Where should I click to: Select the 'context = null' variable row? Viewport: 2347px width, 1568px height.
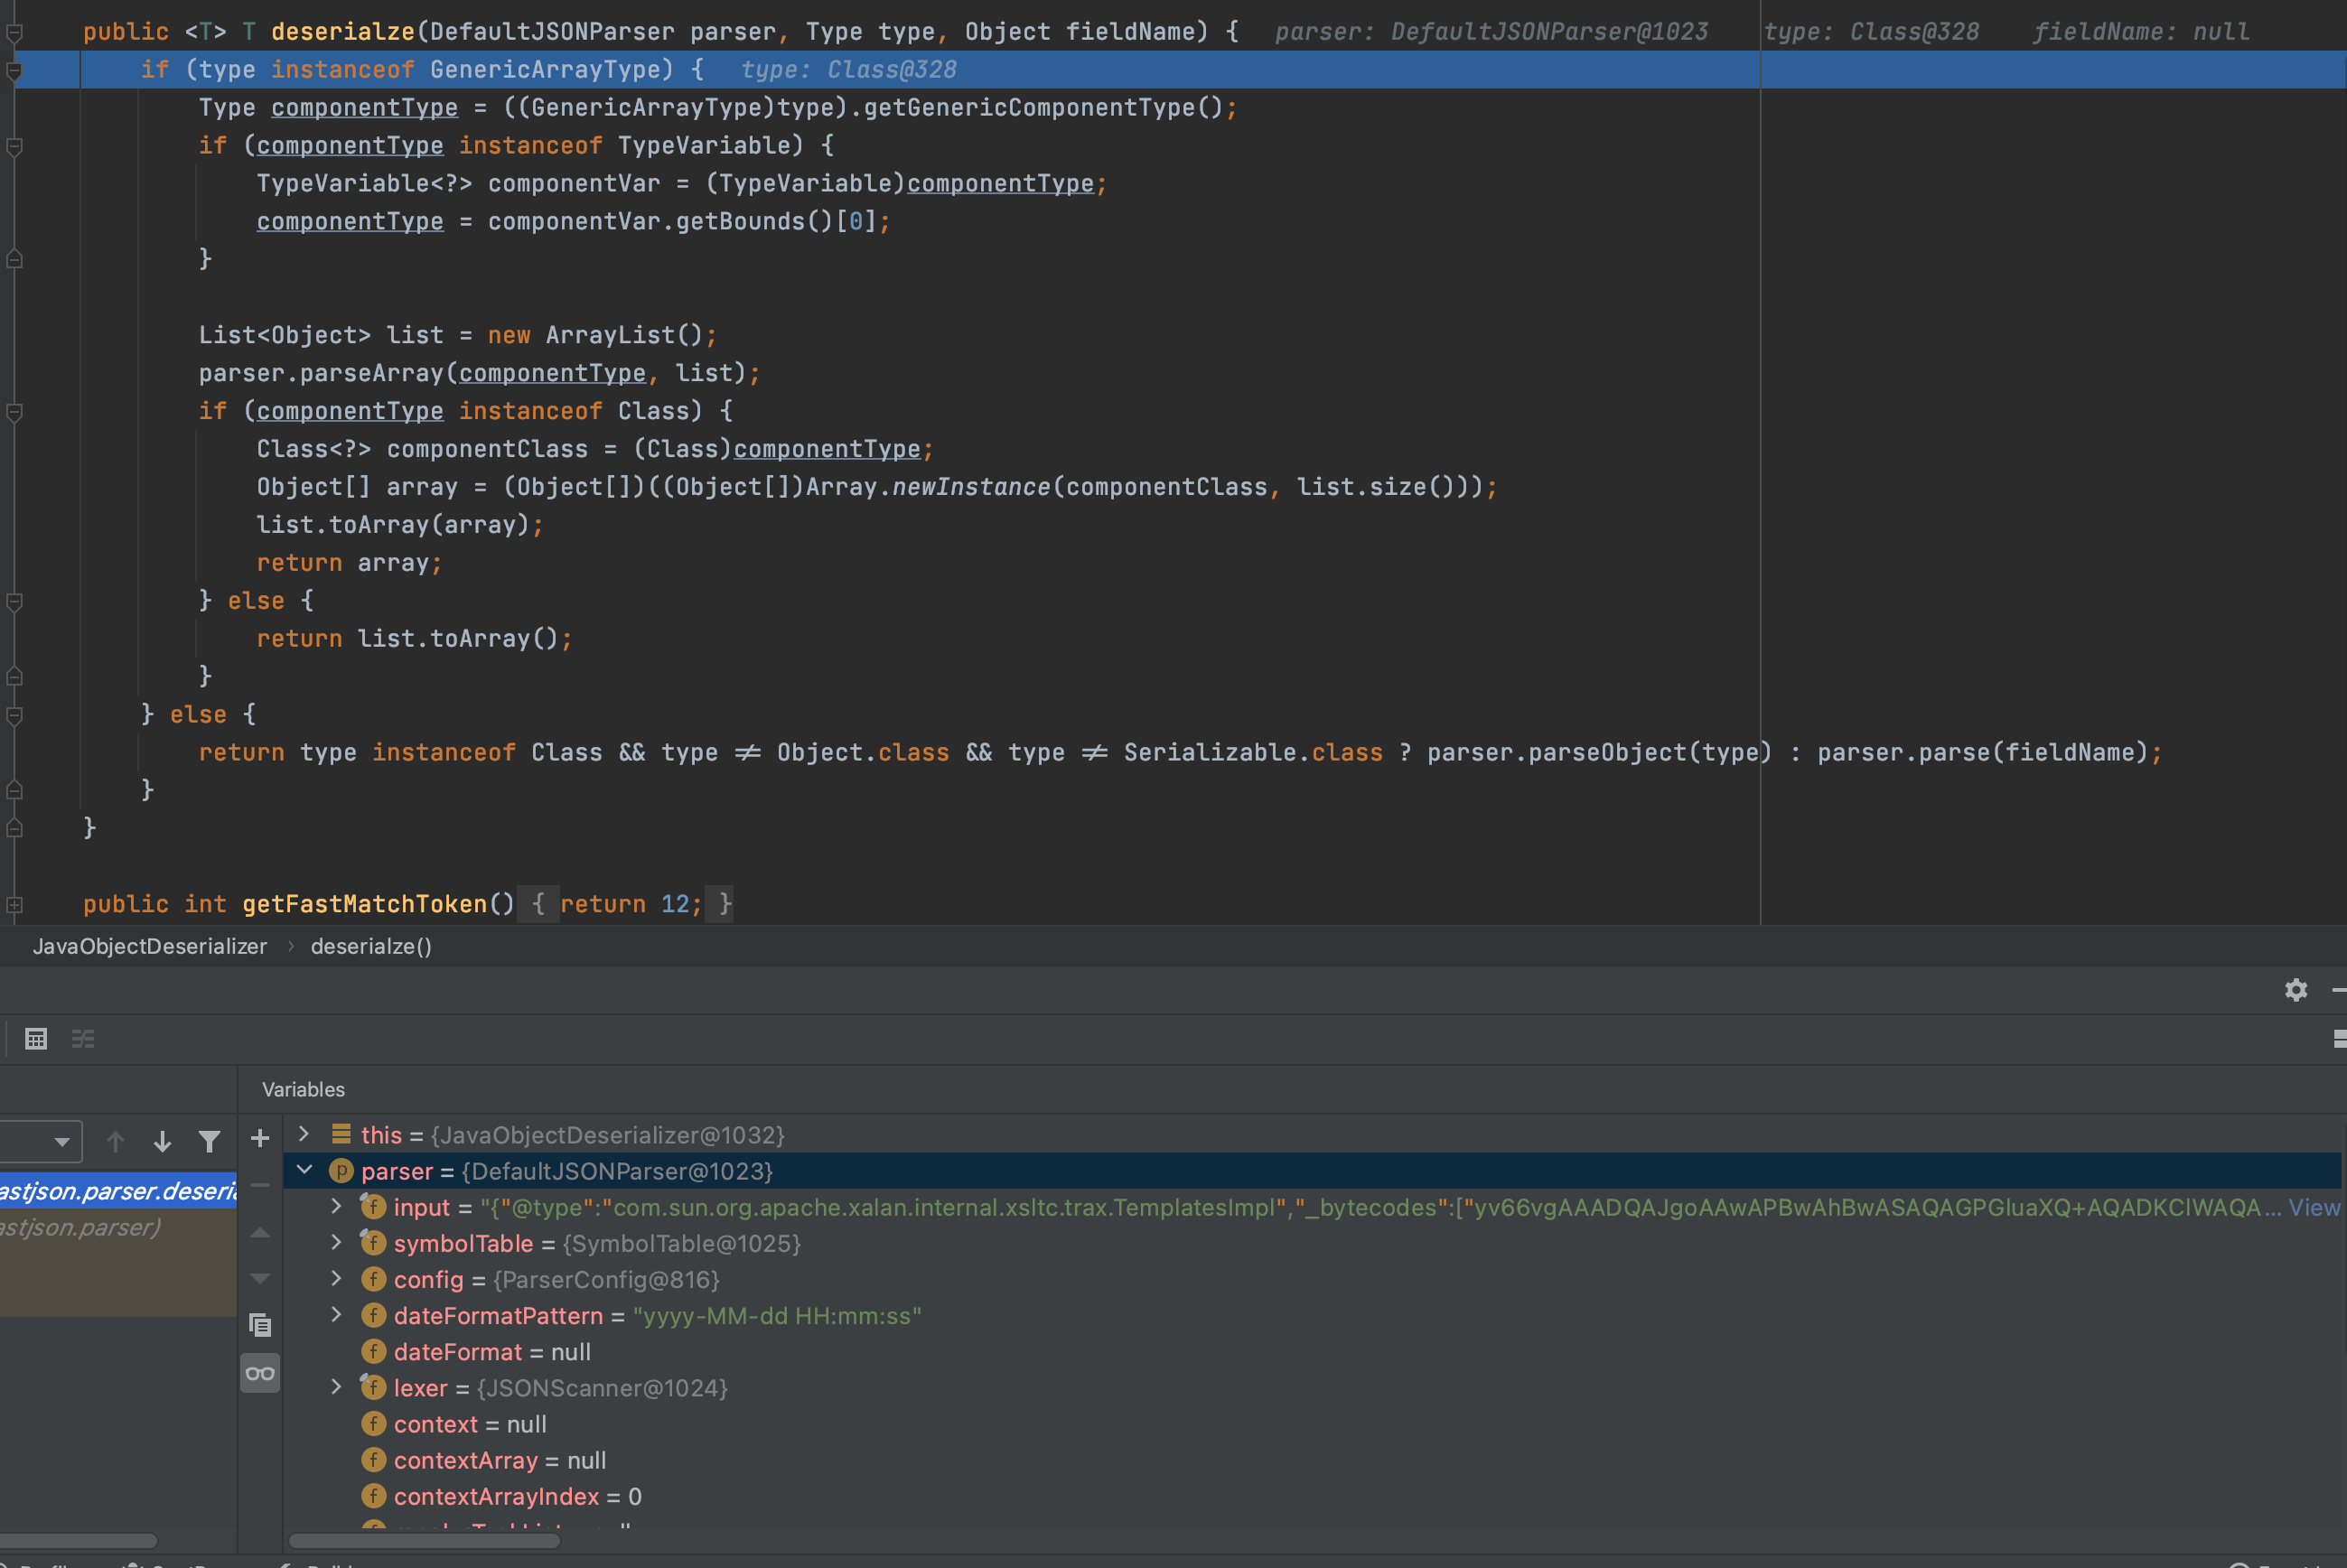tap(1312, 1424)
